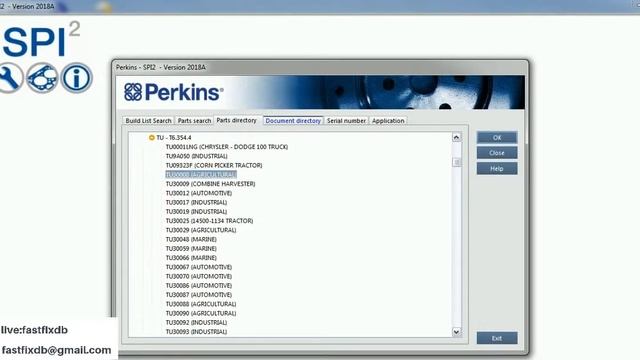Screen dimensions: 640x360
Task: Open the Build List Search tab
Action: [148, 121]
